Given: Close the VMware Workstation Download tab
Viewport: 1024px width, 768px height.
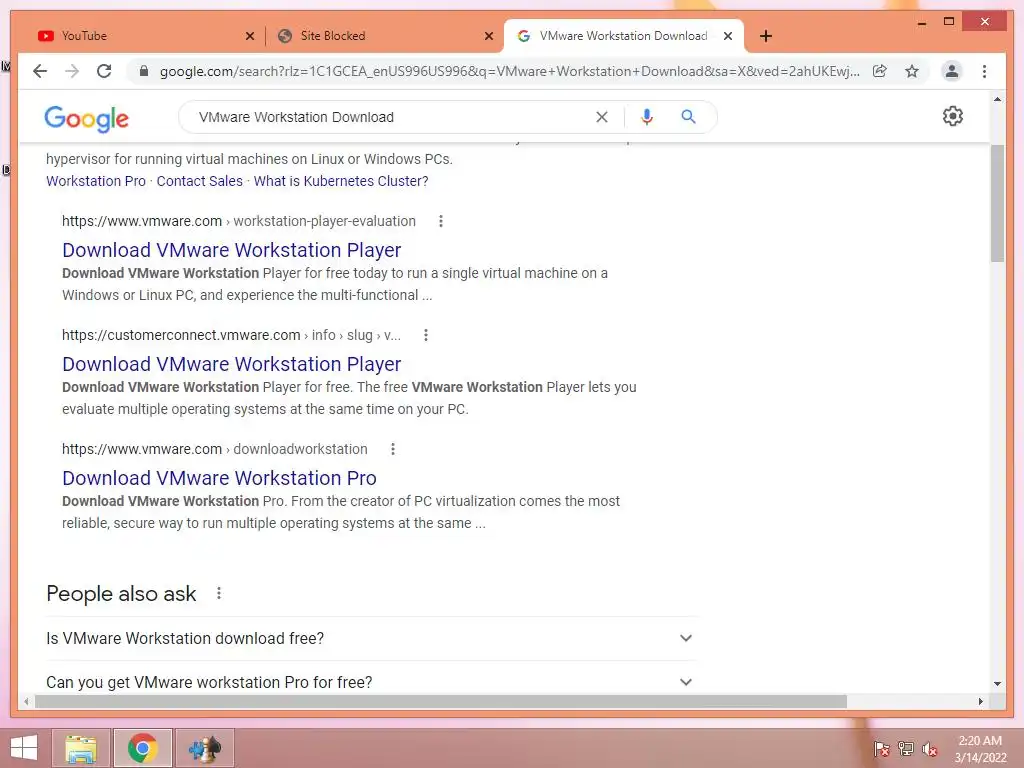Looking at the screenshot, I should point(728,36).
